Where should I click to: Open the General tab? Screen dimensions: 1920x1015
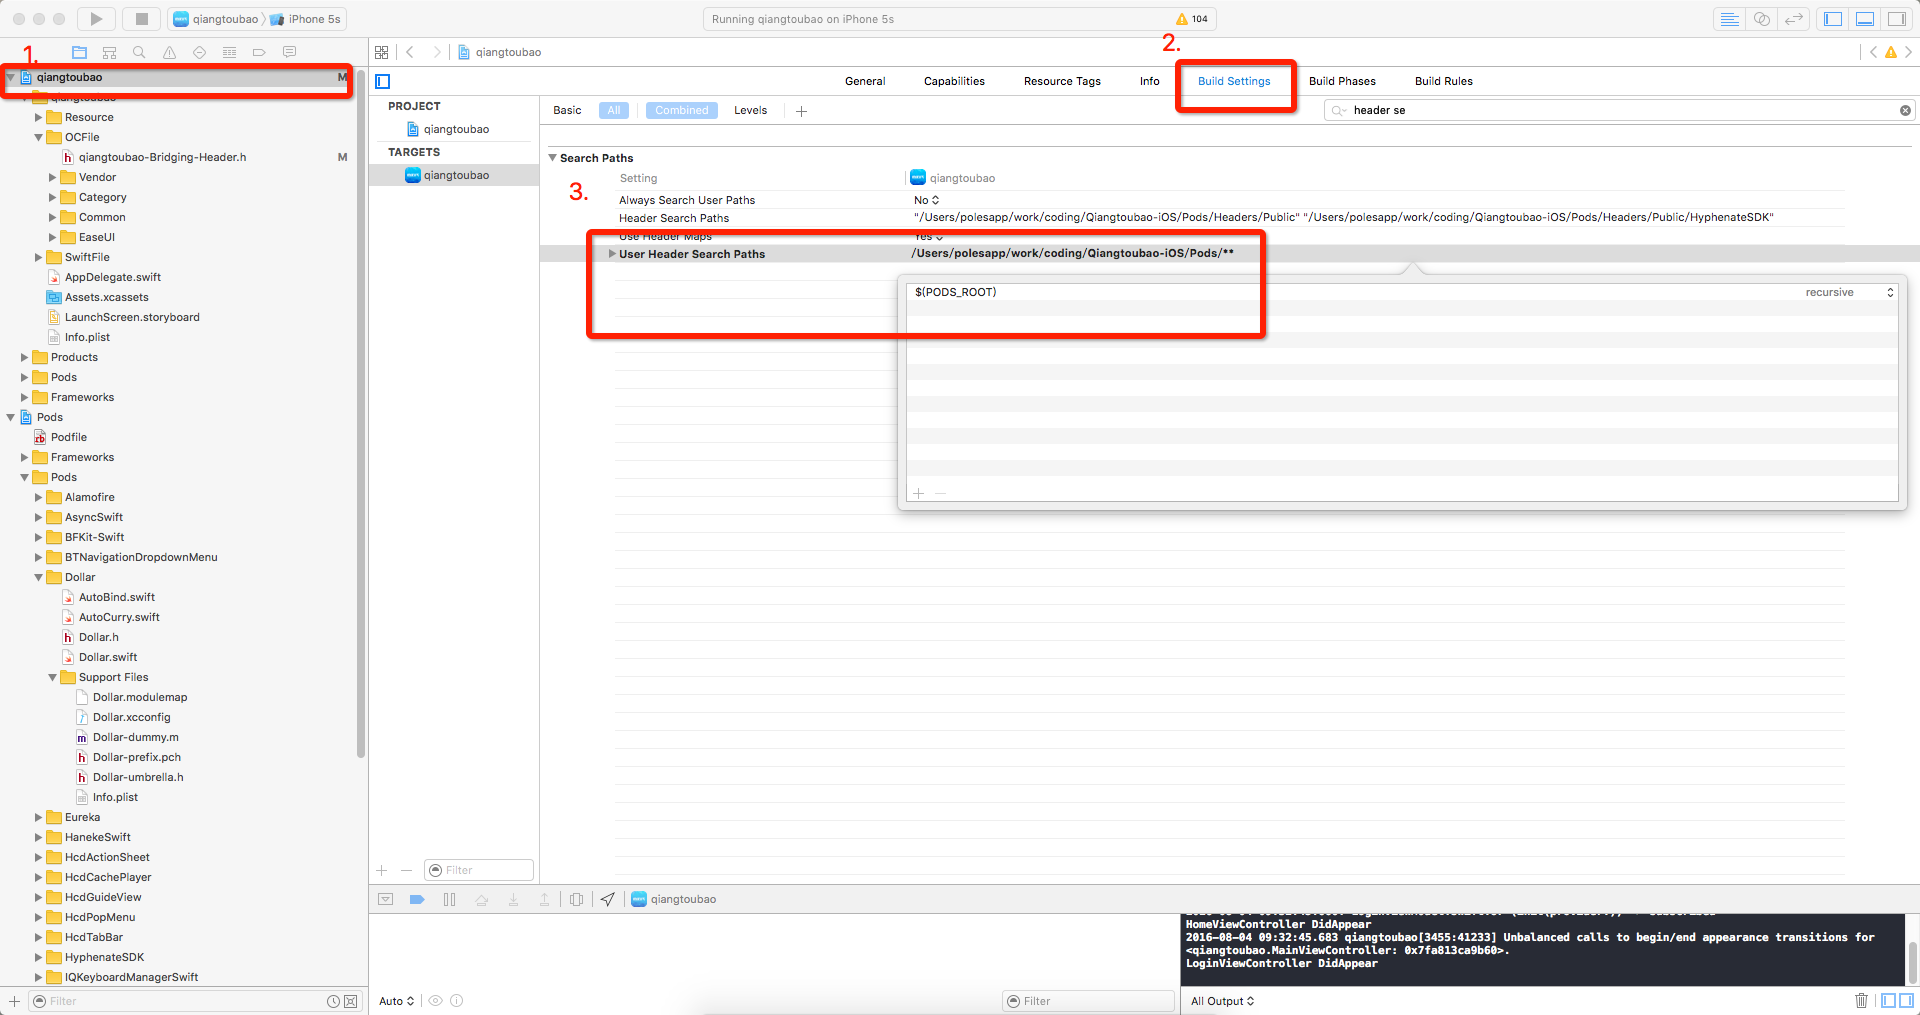click(x=865, y=81)
